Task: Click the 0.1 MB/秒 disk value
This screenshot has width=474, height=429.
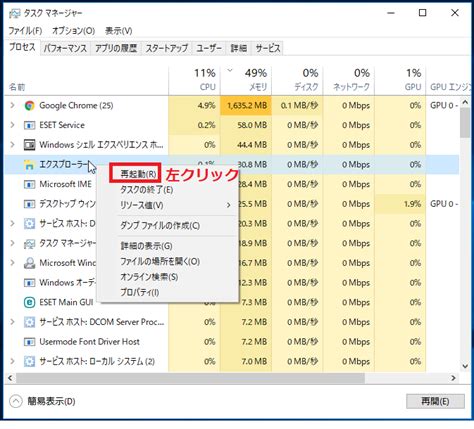Action: 300,106
